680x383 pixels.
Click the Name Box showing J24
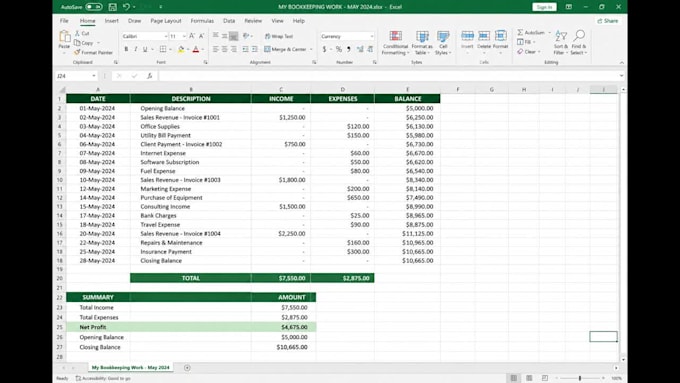pyautogui.click(x=76, y=76)
